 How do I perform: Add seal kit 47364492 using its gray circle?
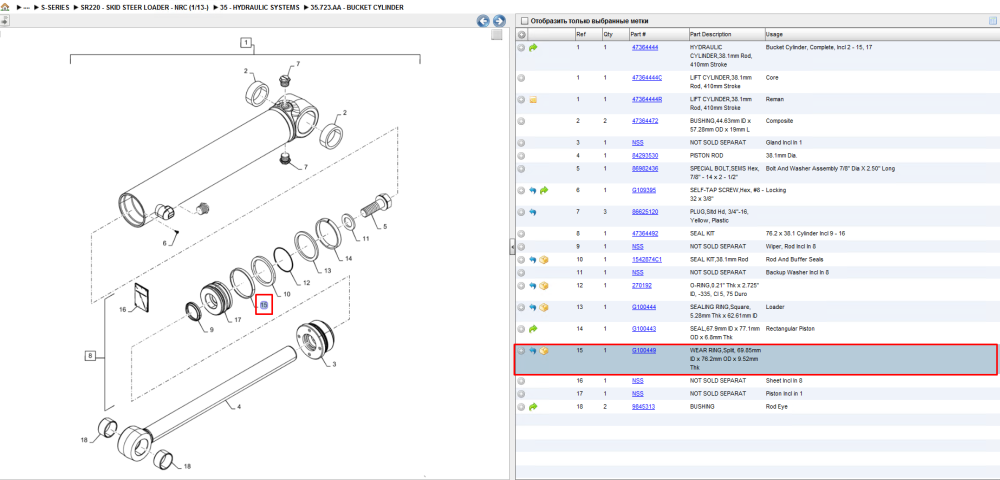click(x=521, y=234)
